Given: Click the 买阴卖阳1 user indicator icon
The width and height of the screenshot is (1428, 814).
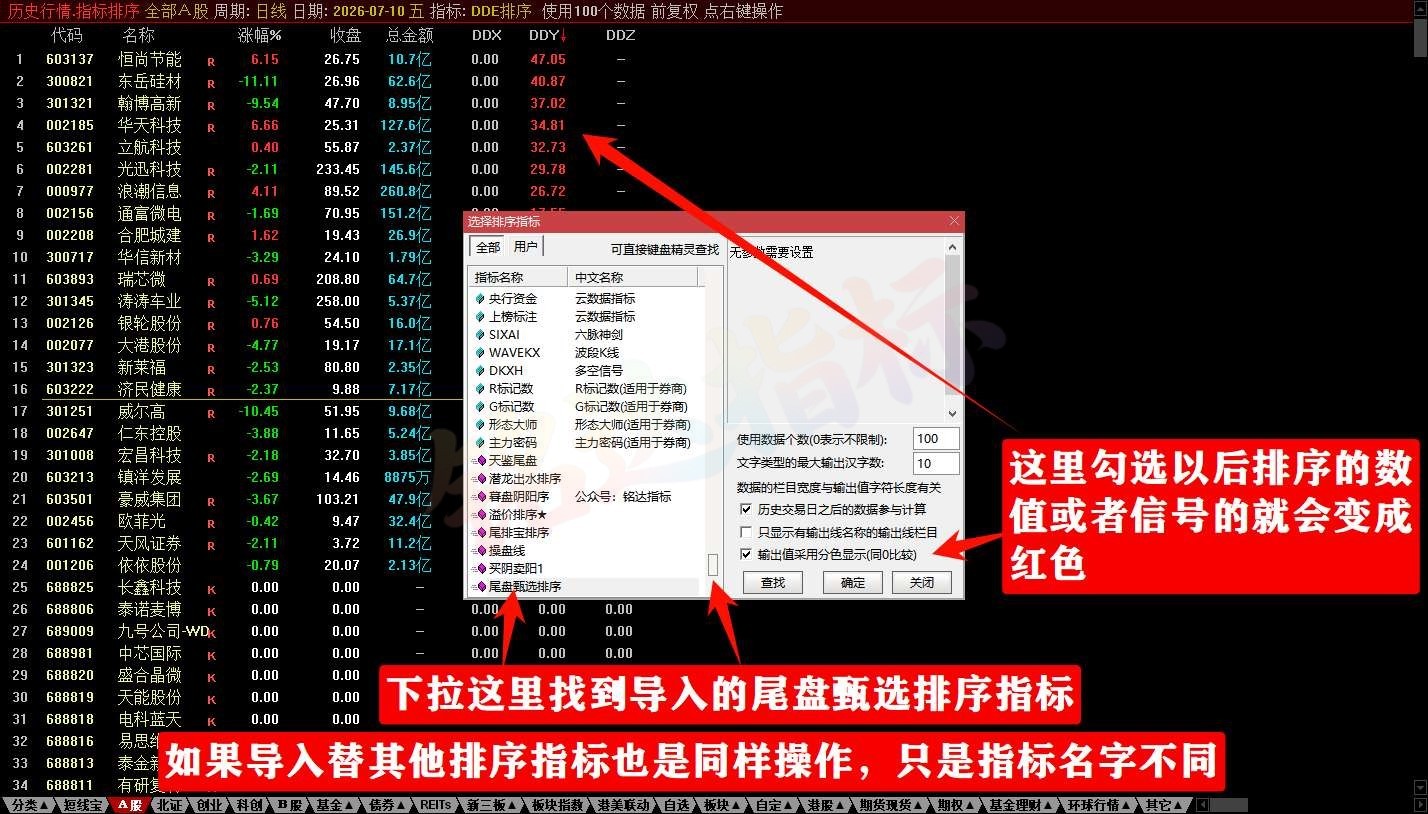Looking at the screenshot, I should click(480, 569).
